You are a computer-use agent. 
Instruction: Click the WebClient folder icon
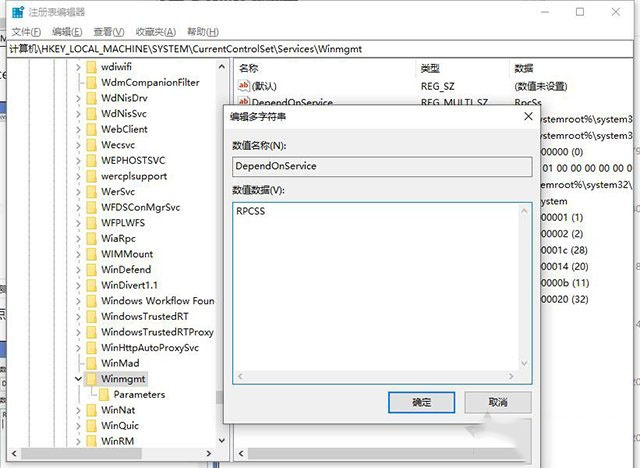(91, 129)
